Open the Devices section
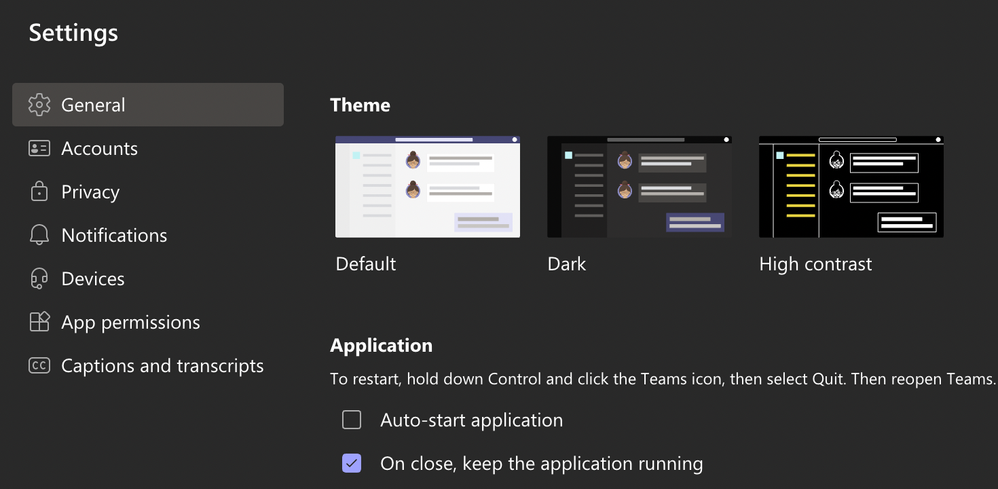 tap(148, 279)
